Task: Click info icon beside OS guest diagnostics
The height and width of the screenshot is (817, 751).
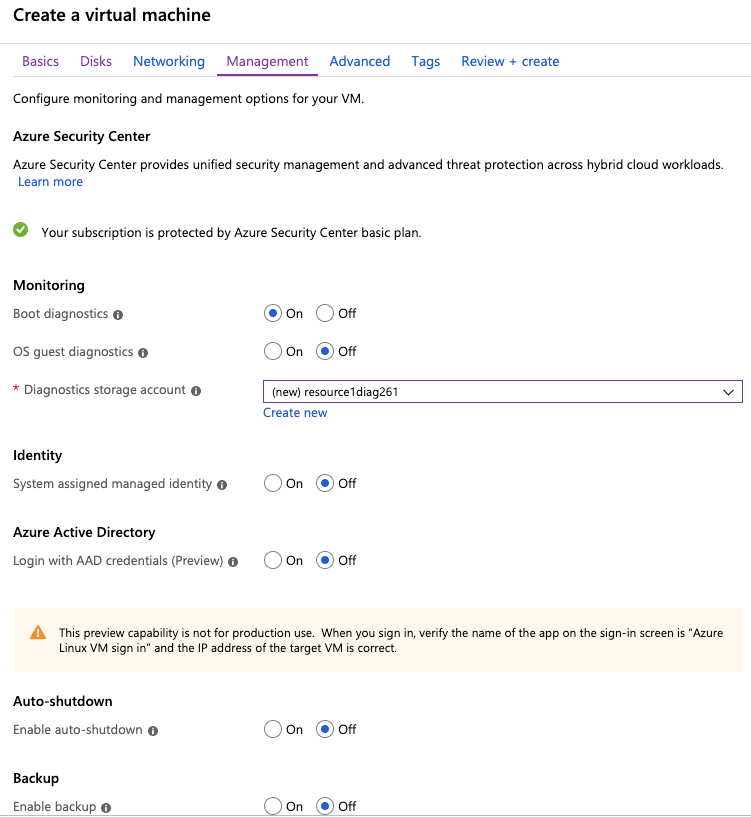Action: point(143,353)
